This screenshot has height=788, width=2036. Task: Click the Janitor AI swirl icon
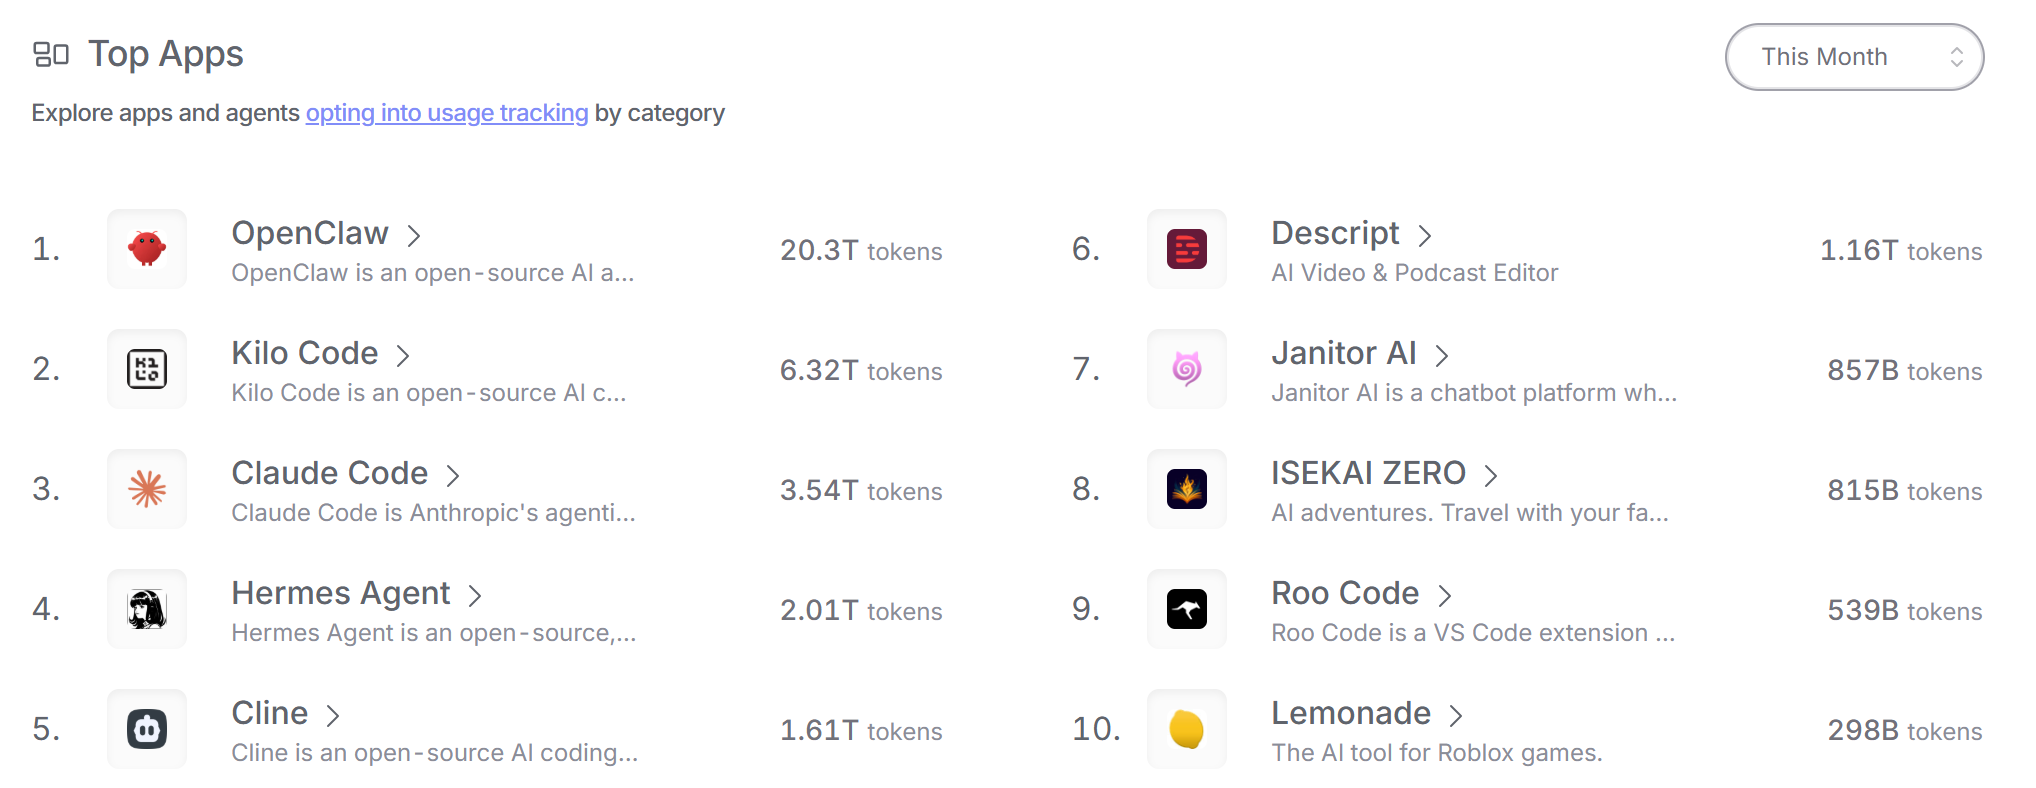coord(1187,369)
